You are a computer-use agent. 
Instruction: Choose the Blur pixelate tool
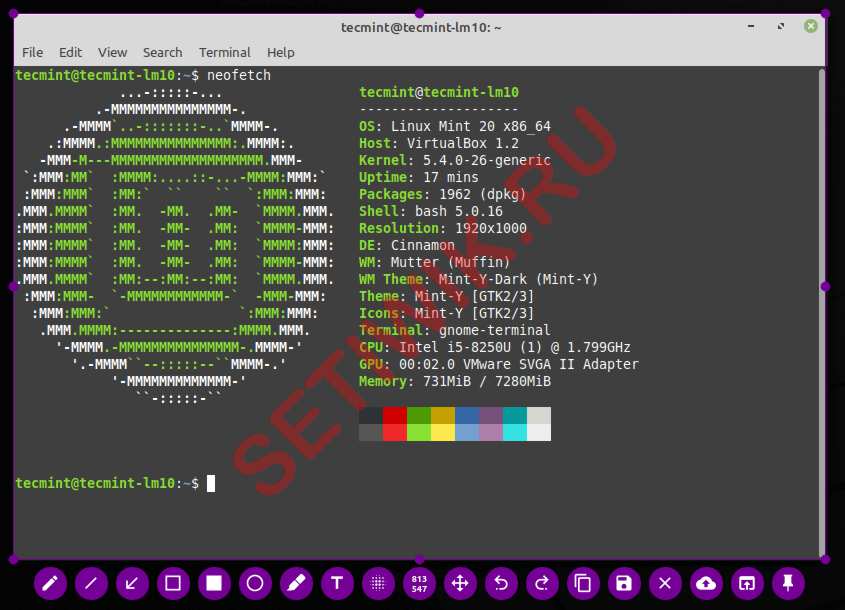378,583
